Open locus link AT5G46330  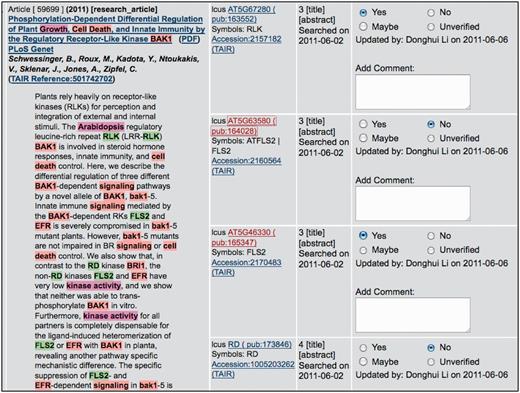pos(243,237)
